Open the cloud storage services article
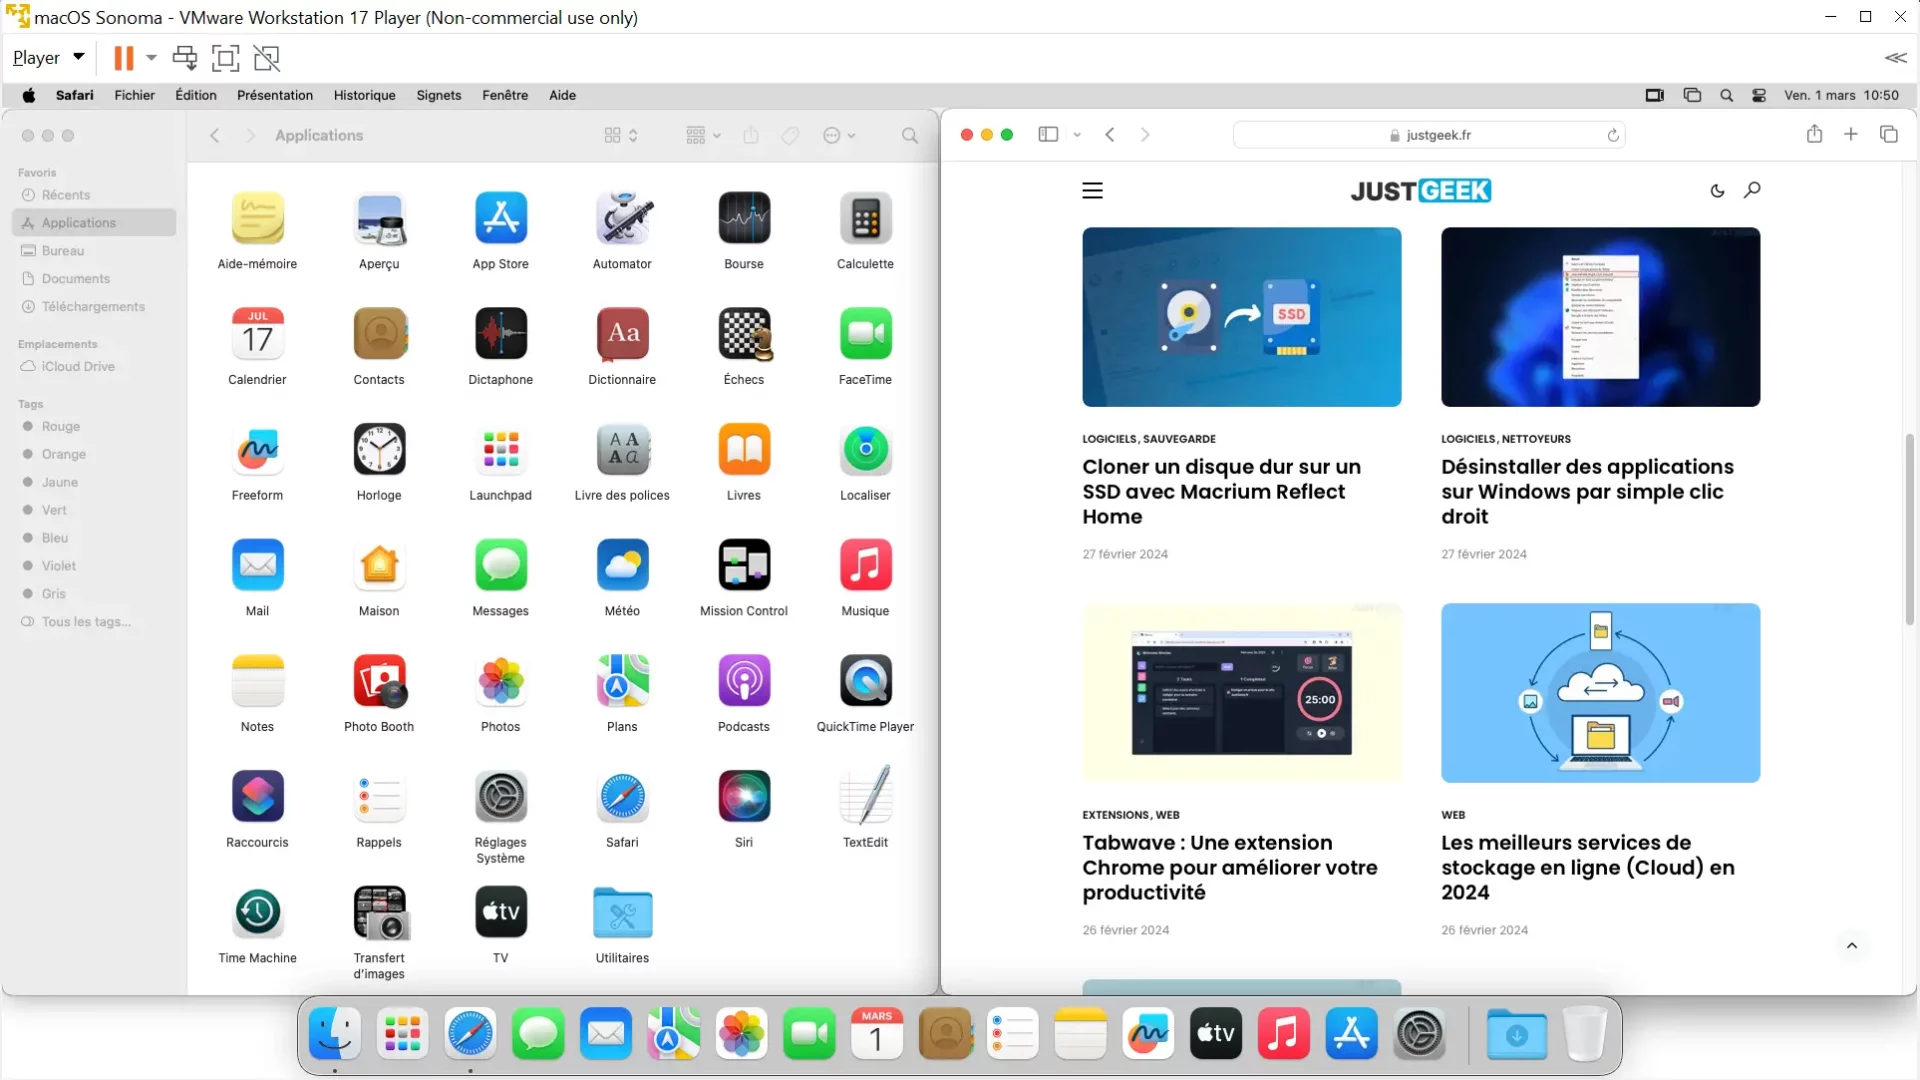This screenshot has height=1080, width=1920. pos(1587,868)
